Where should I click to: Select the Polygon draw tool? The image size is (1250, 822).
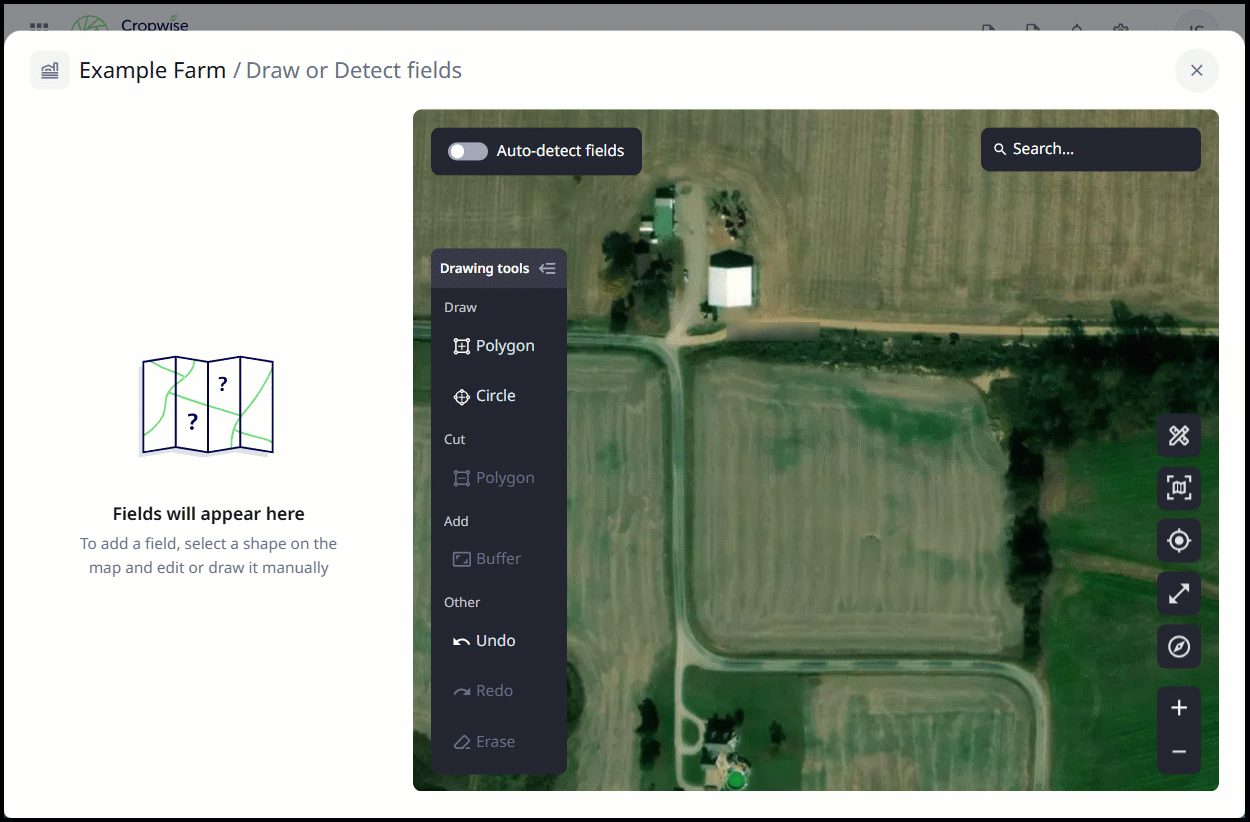[494, 346]
